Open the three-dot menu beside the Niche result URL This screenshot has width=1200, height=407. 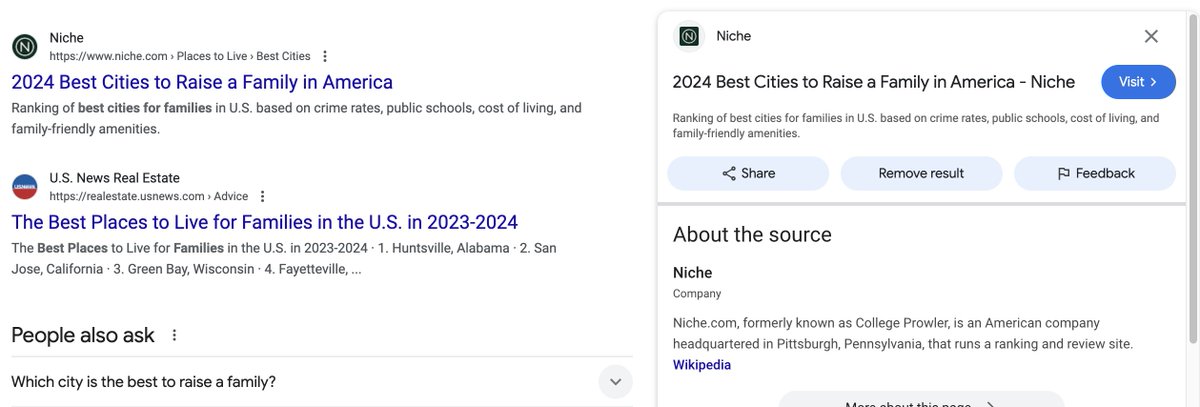click(324, 57)
